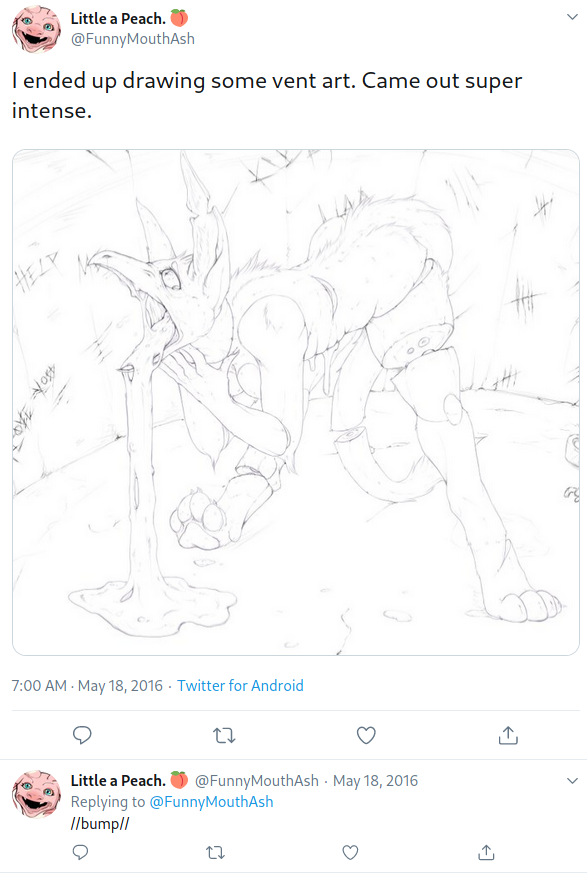Expand the //bump// reply's chevron menu
The image size is (587, 876).
572,780
